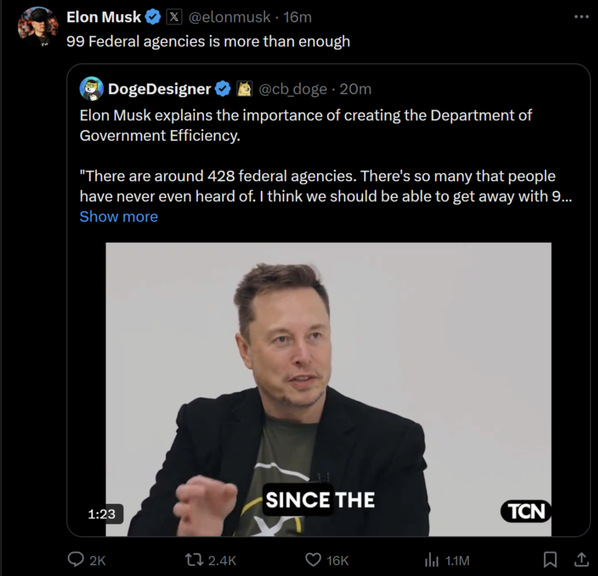Bookmark this post

(550, 560)
